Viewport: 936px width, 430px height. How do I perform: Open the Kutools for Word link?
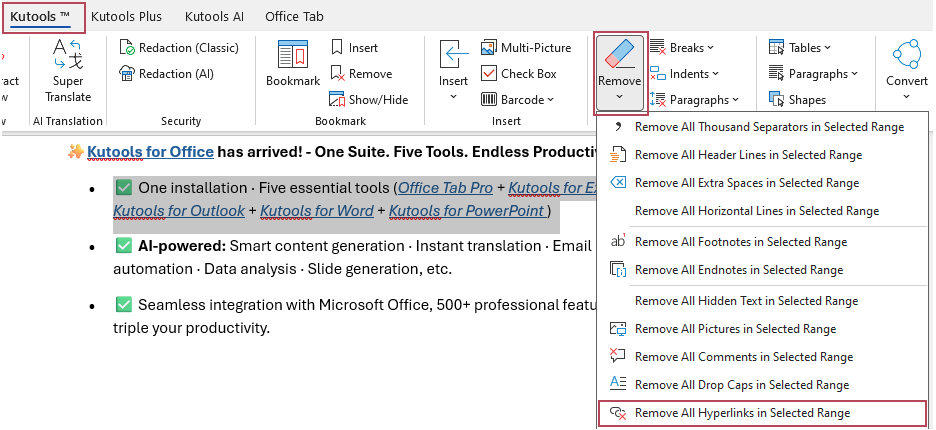tap(317, 211)
